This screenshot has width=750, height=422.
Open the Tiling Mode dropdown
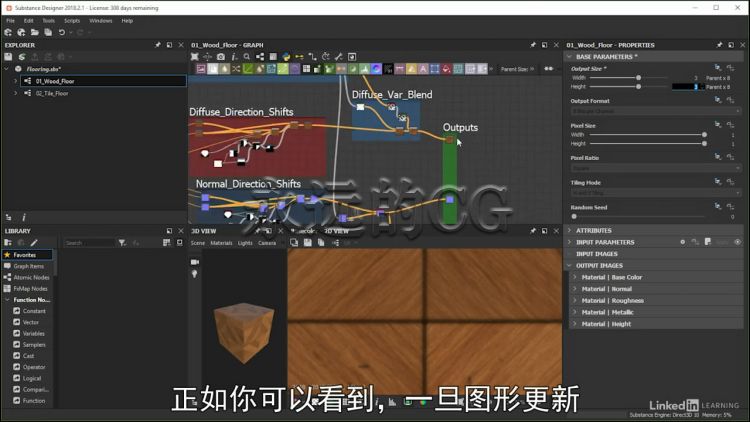[655, 192]
